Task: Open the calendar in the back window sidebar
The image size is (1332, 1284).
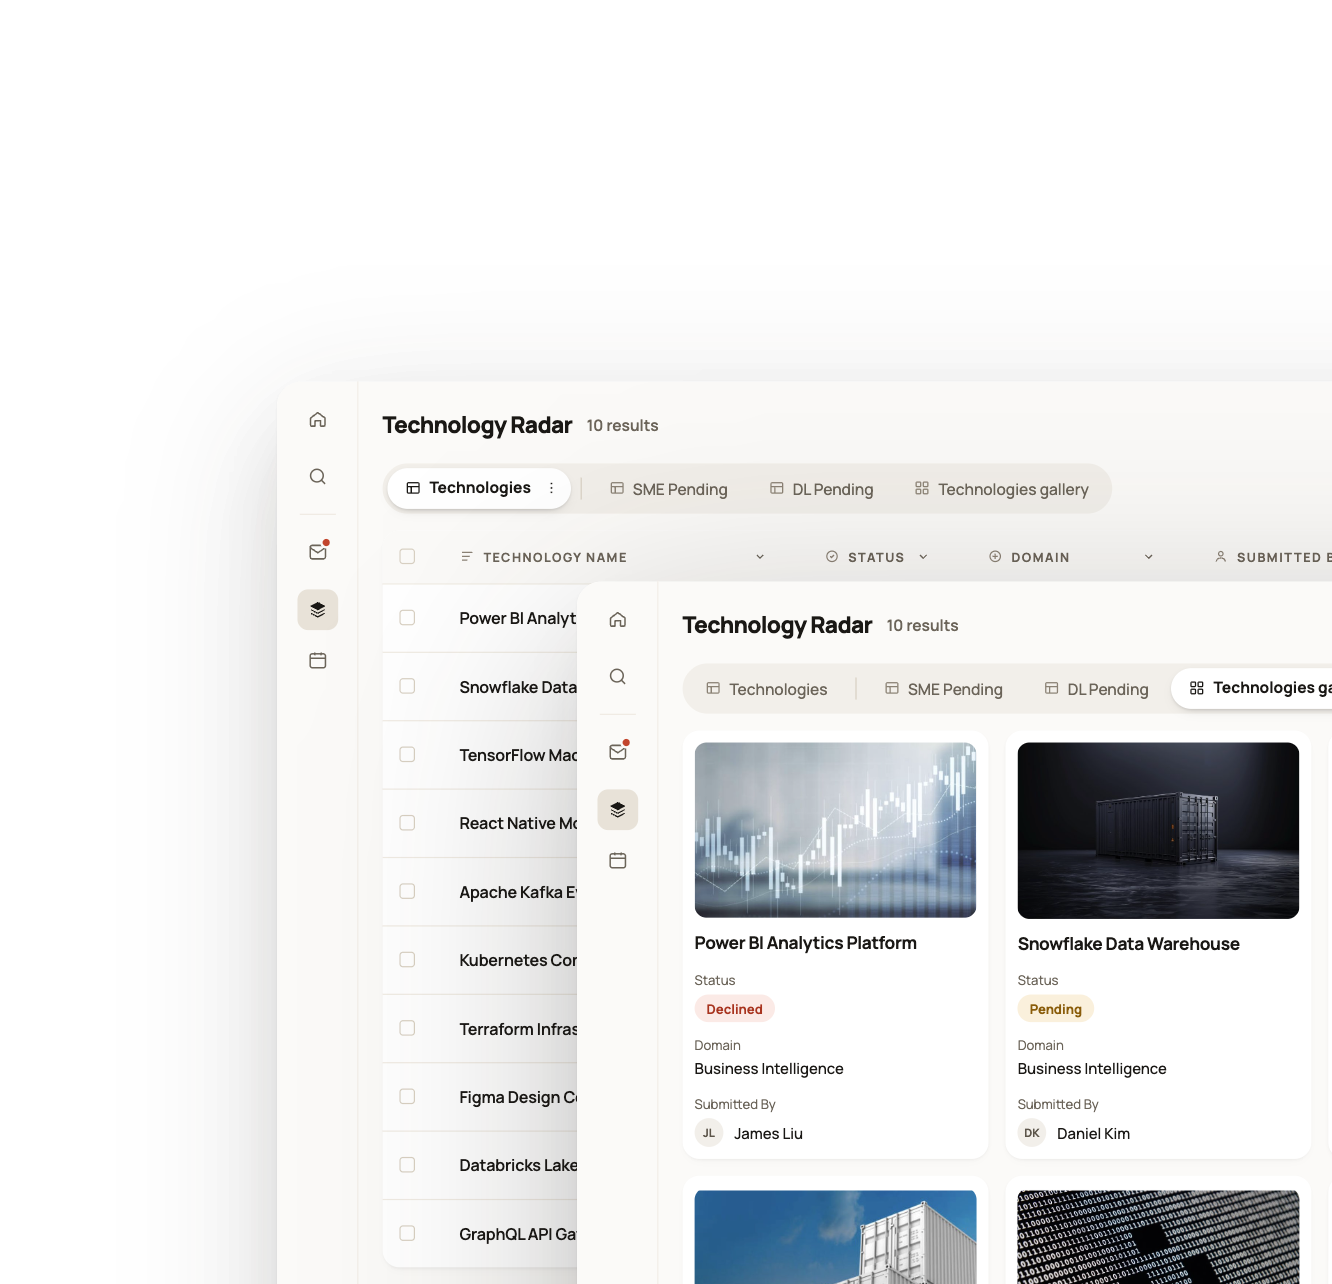Action: pyautogui.click(x=318, y=661)
